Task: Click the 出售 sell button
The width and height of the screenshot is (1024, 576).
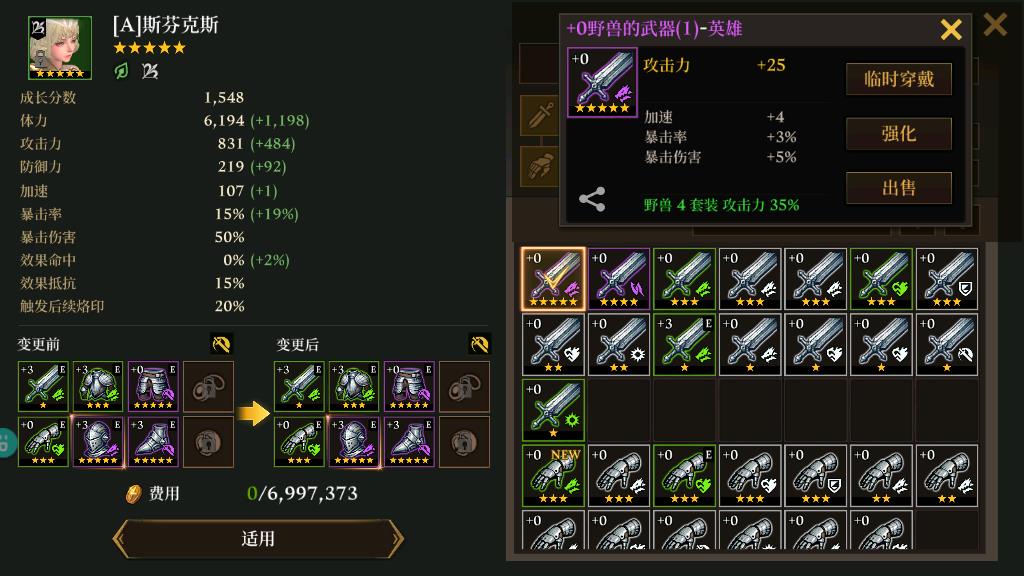Action: 899,188
